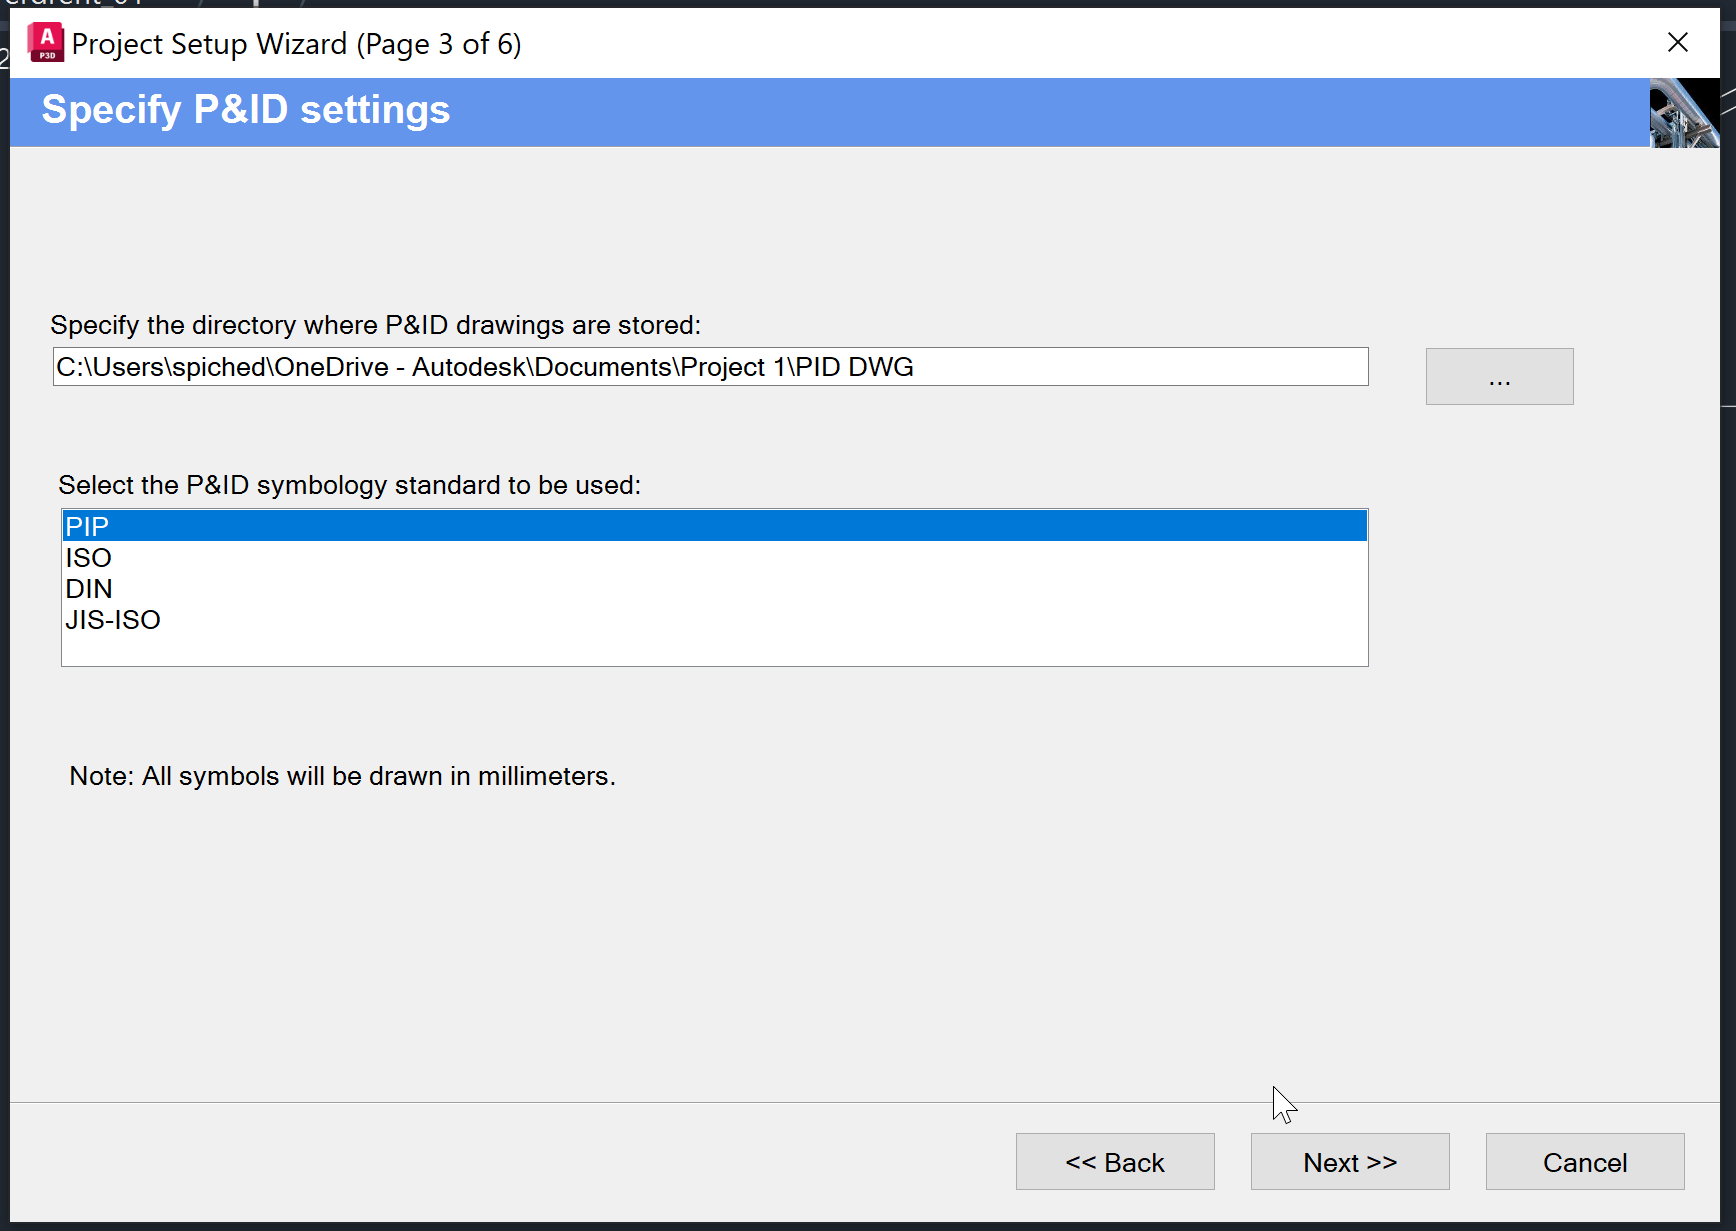The width and height of the screenshot is (1736, 1231).
Task: Click the millimeters note text
Action: (x=342, y=776)
